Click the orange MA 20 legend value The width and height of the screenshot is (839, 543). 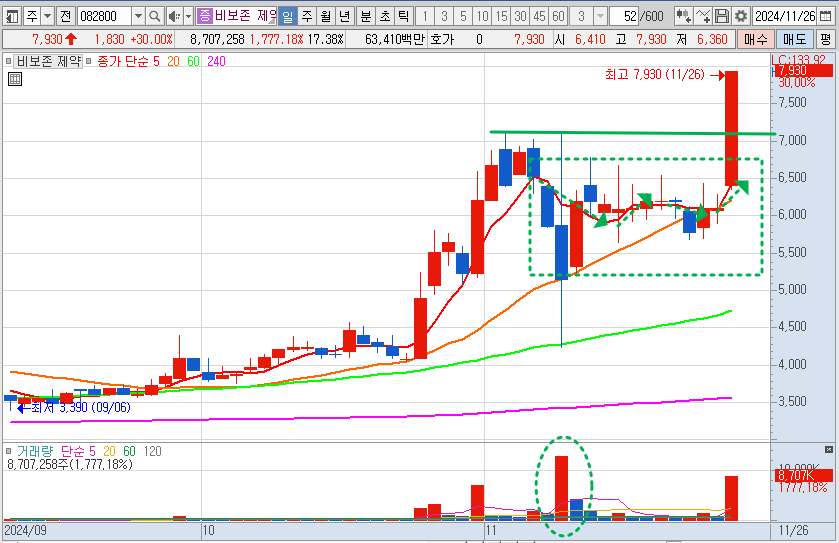[173, 62]
